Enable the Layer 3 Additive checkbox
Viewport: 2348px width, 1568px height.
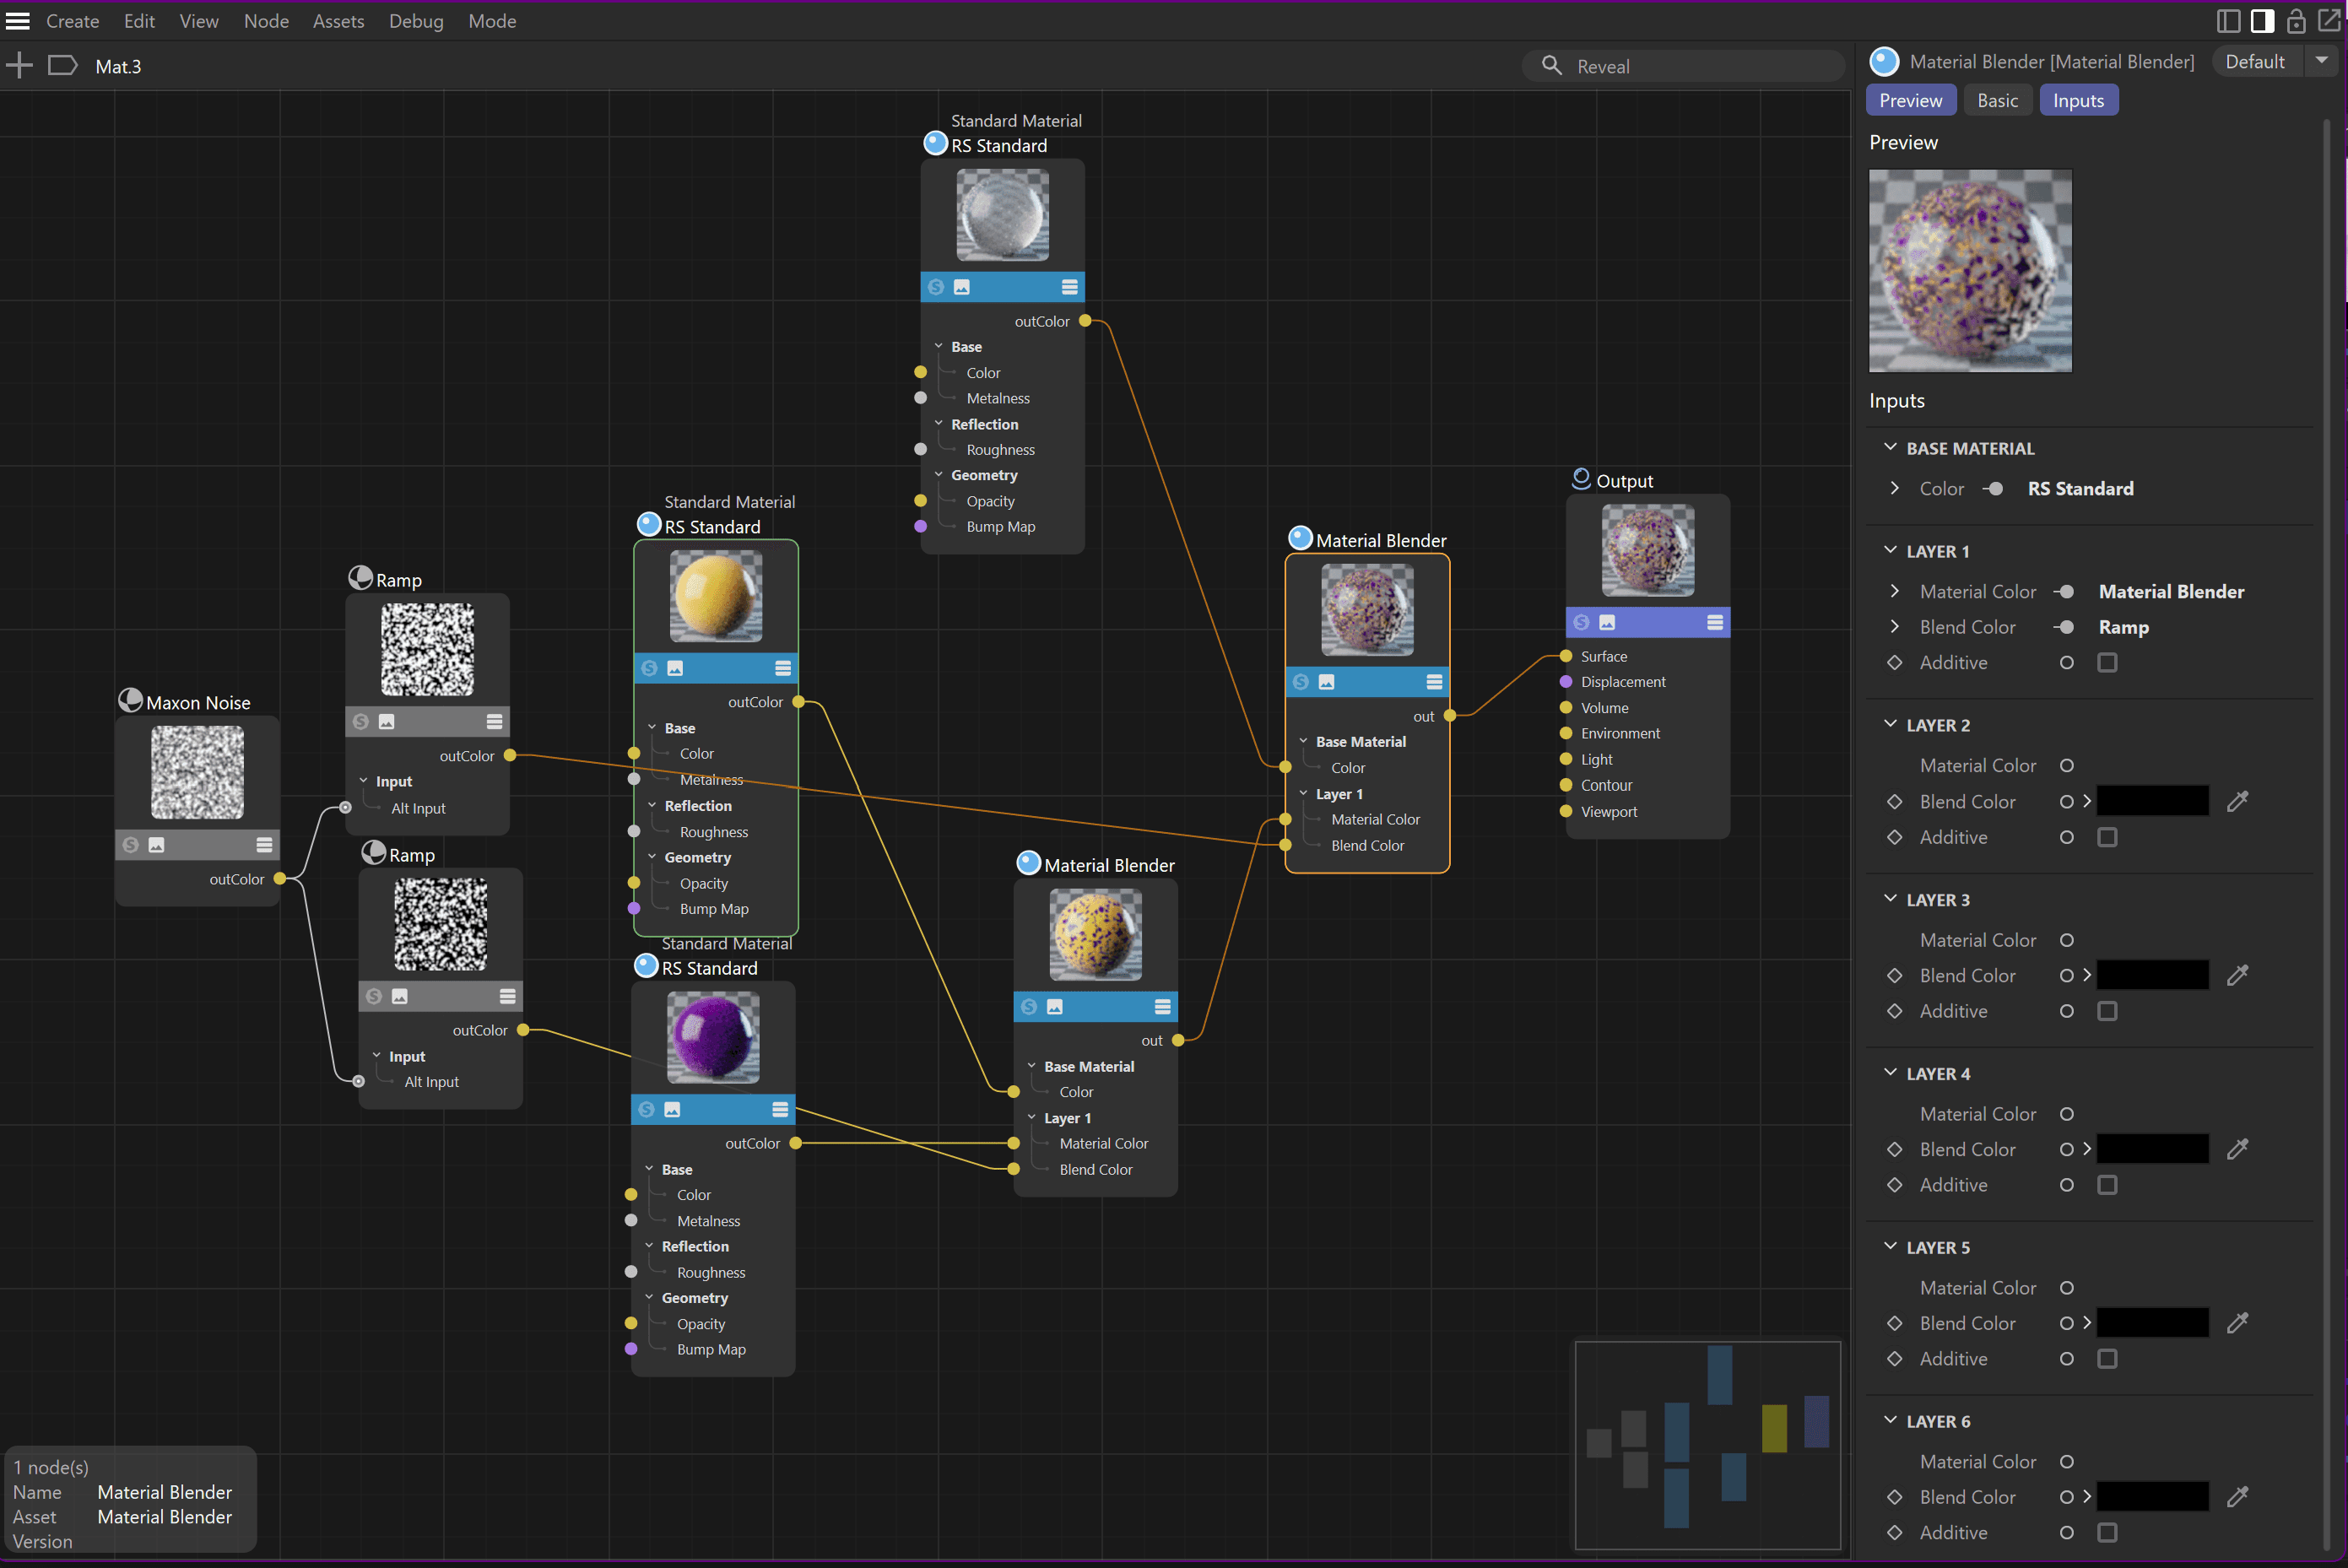tap(2107, 1011)
